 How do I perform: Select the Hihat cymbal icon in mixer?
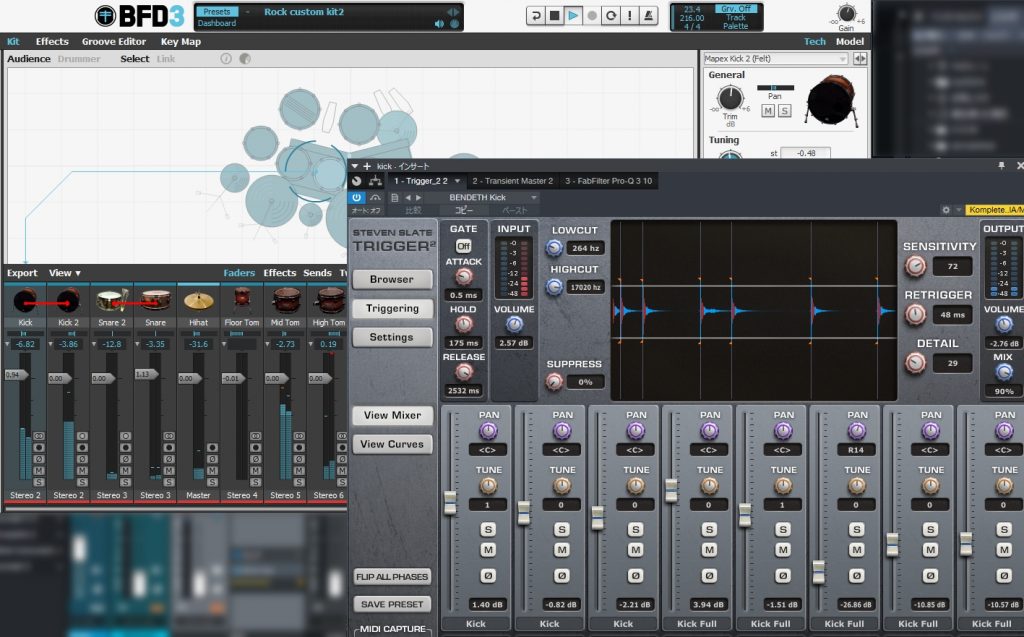pyautogui.click(x=198, y=299)
